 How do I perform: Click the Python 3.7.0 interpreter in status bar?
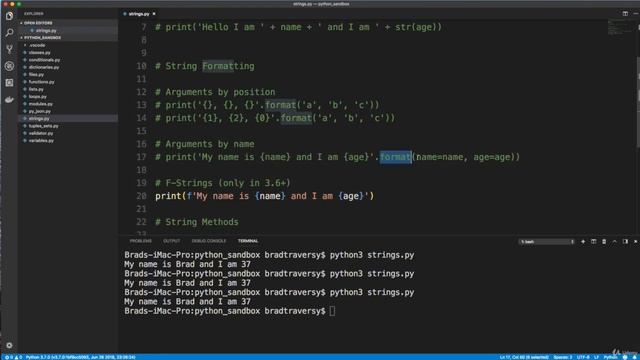point(80,357)
